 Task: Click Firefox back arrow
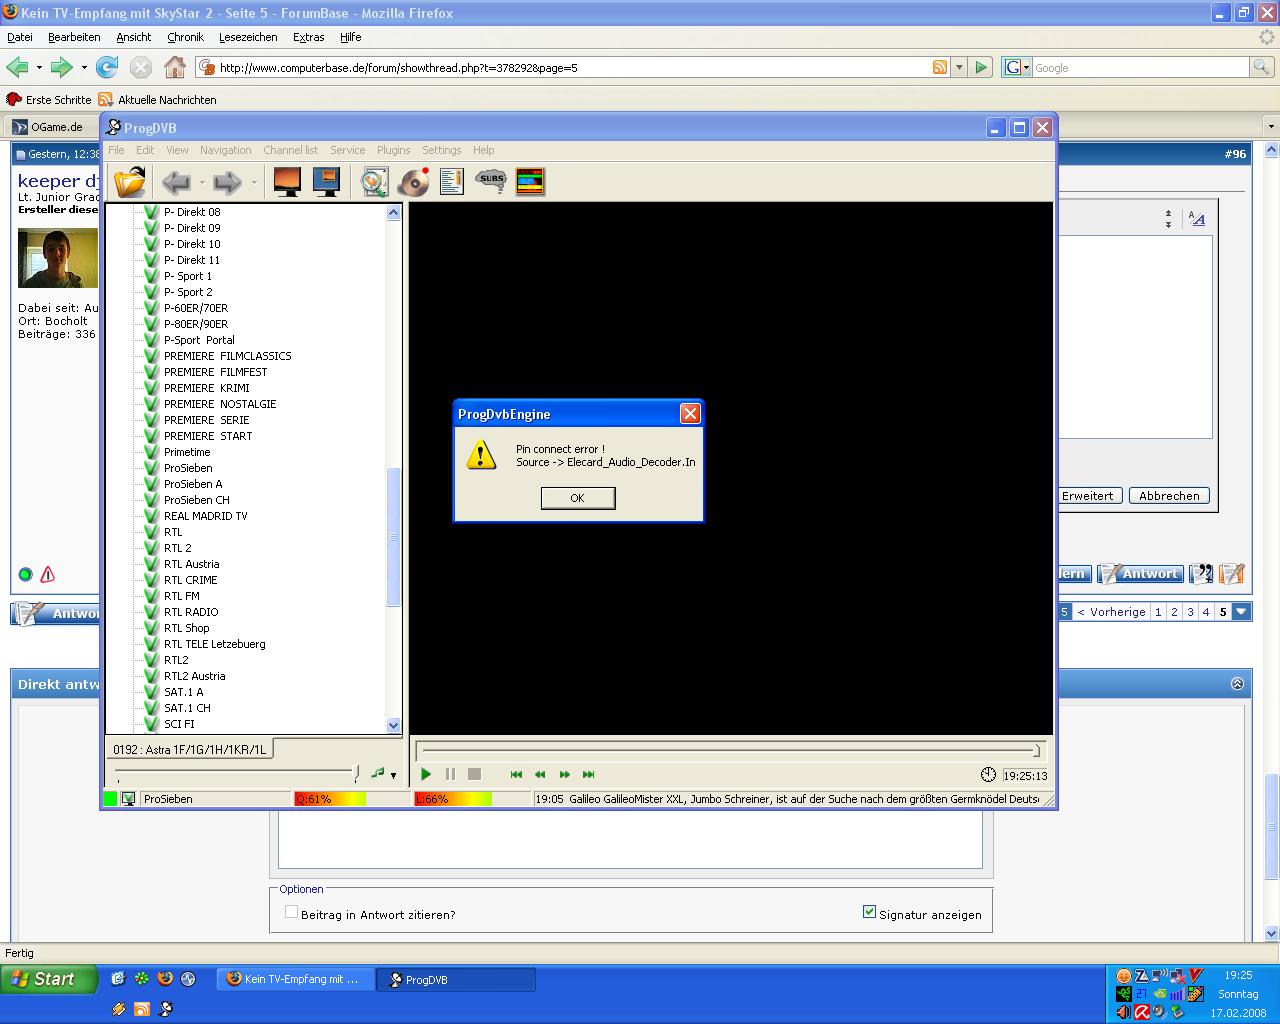click(17, 67)
